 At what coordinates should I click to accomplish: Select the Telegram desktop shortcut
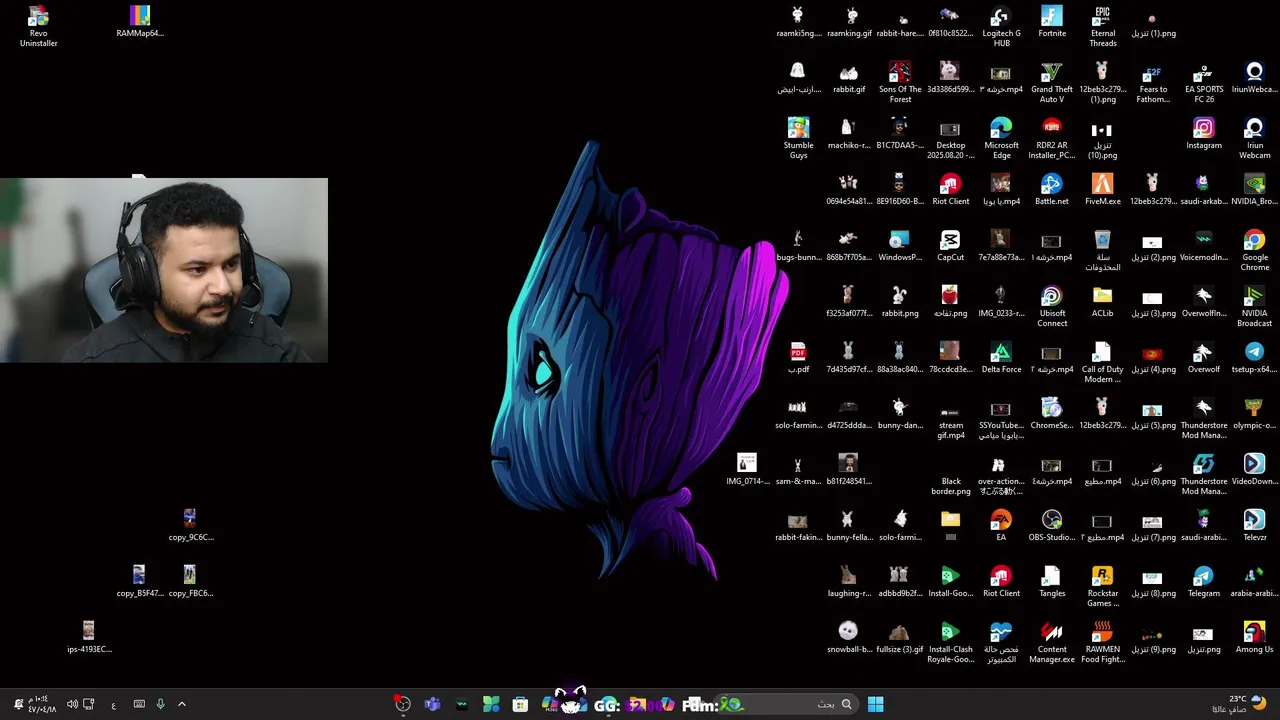pos(1204,582)
